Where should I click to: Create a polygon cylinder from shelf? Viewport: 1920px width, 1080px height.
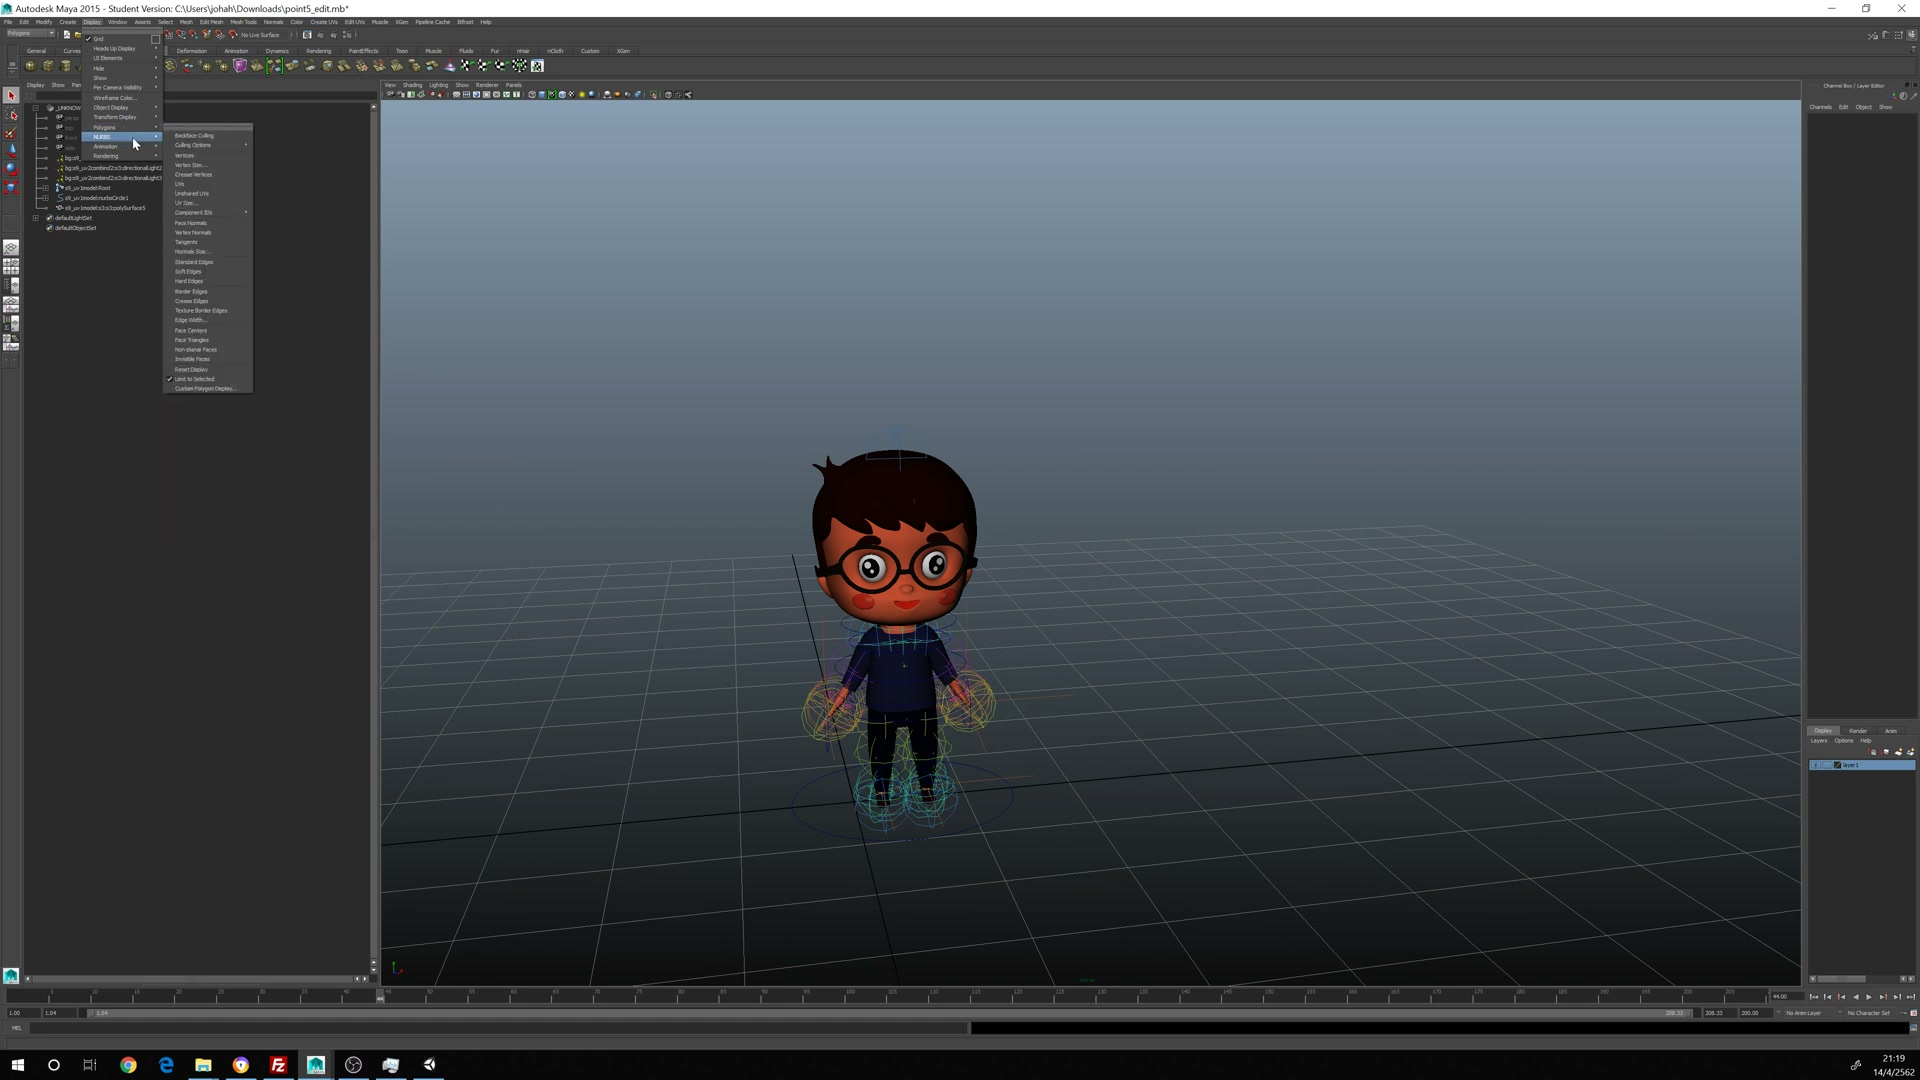(66, 66)
